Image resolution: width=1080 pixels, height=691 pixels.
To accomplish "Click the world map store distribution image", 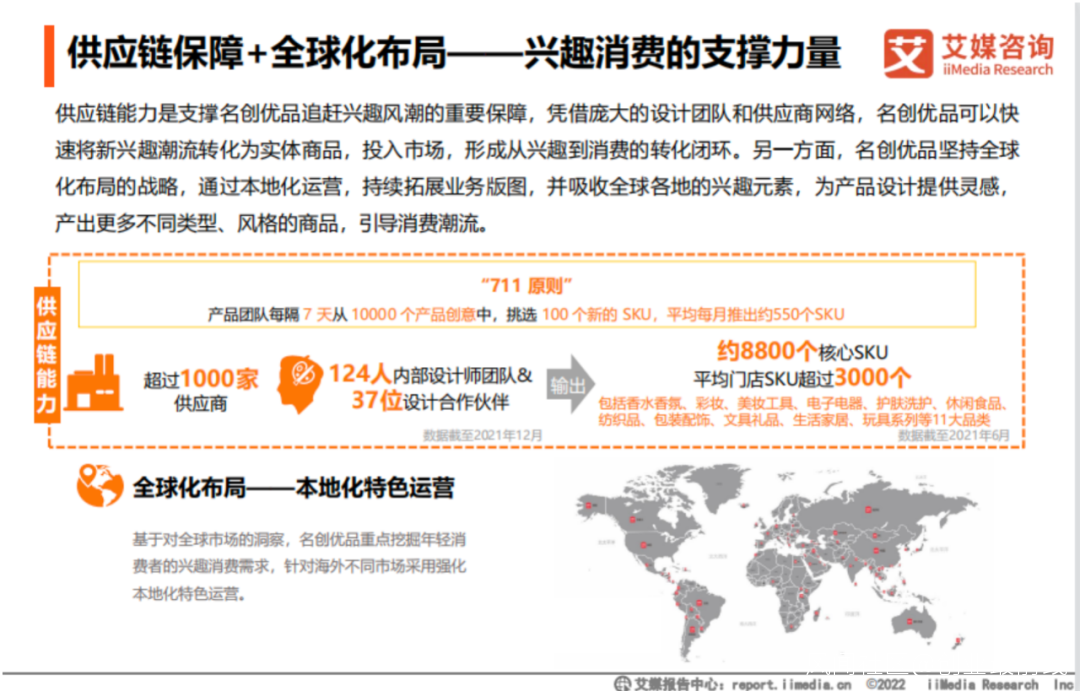I will click(776, 561).
